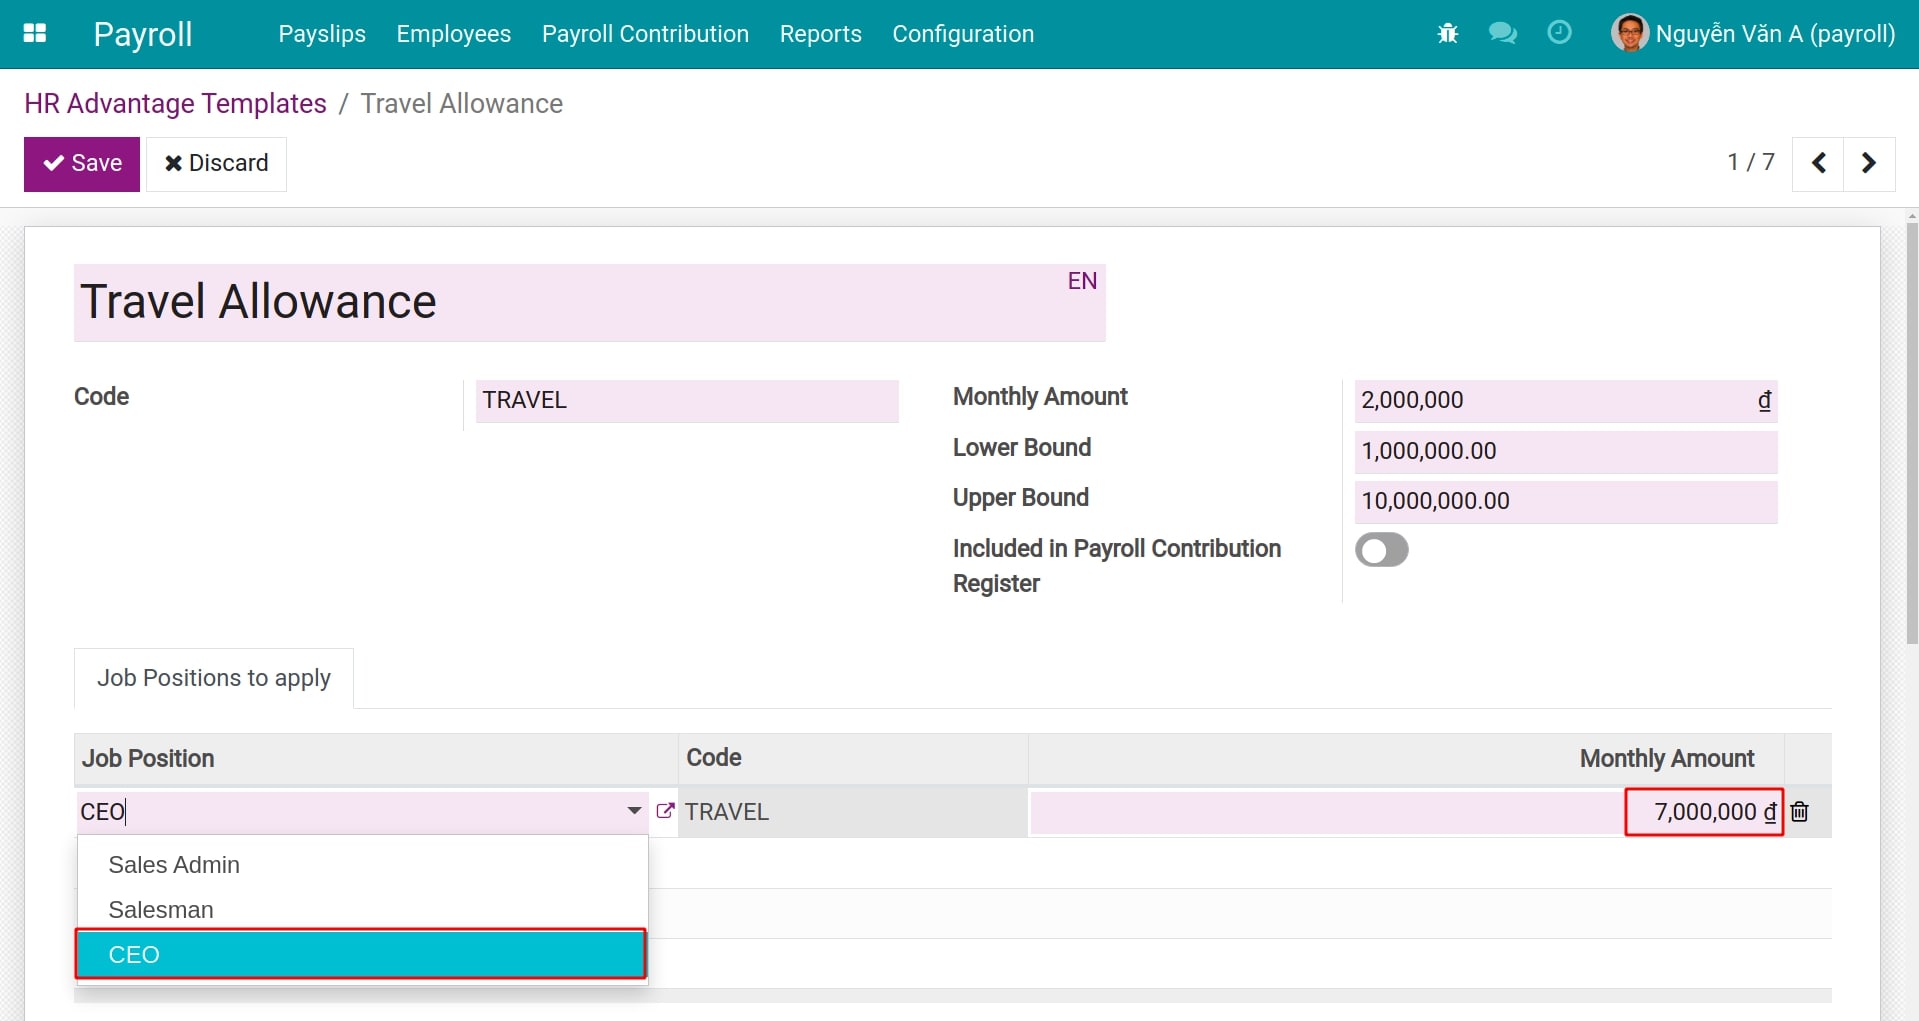Image resolution: width=1919 pixels, height=1021 pixels.
Task: Expand the Job Position dropdown arrow
Action: click(x=634, y=811)
